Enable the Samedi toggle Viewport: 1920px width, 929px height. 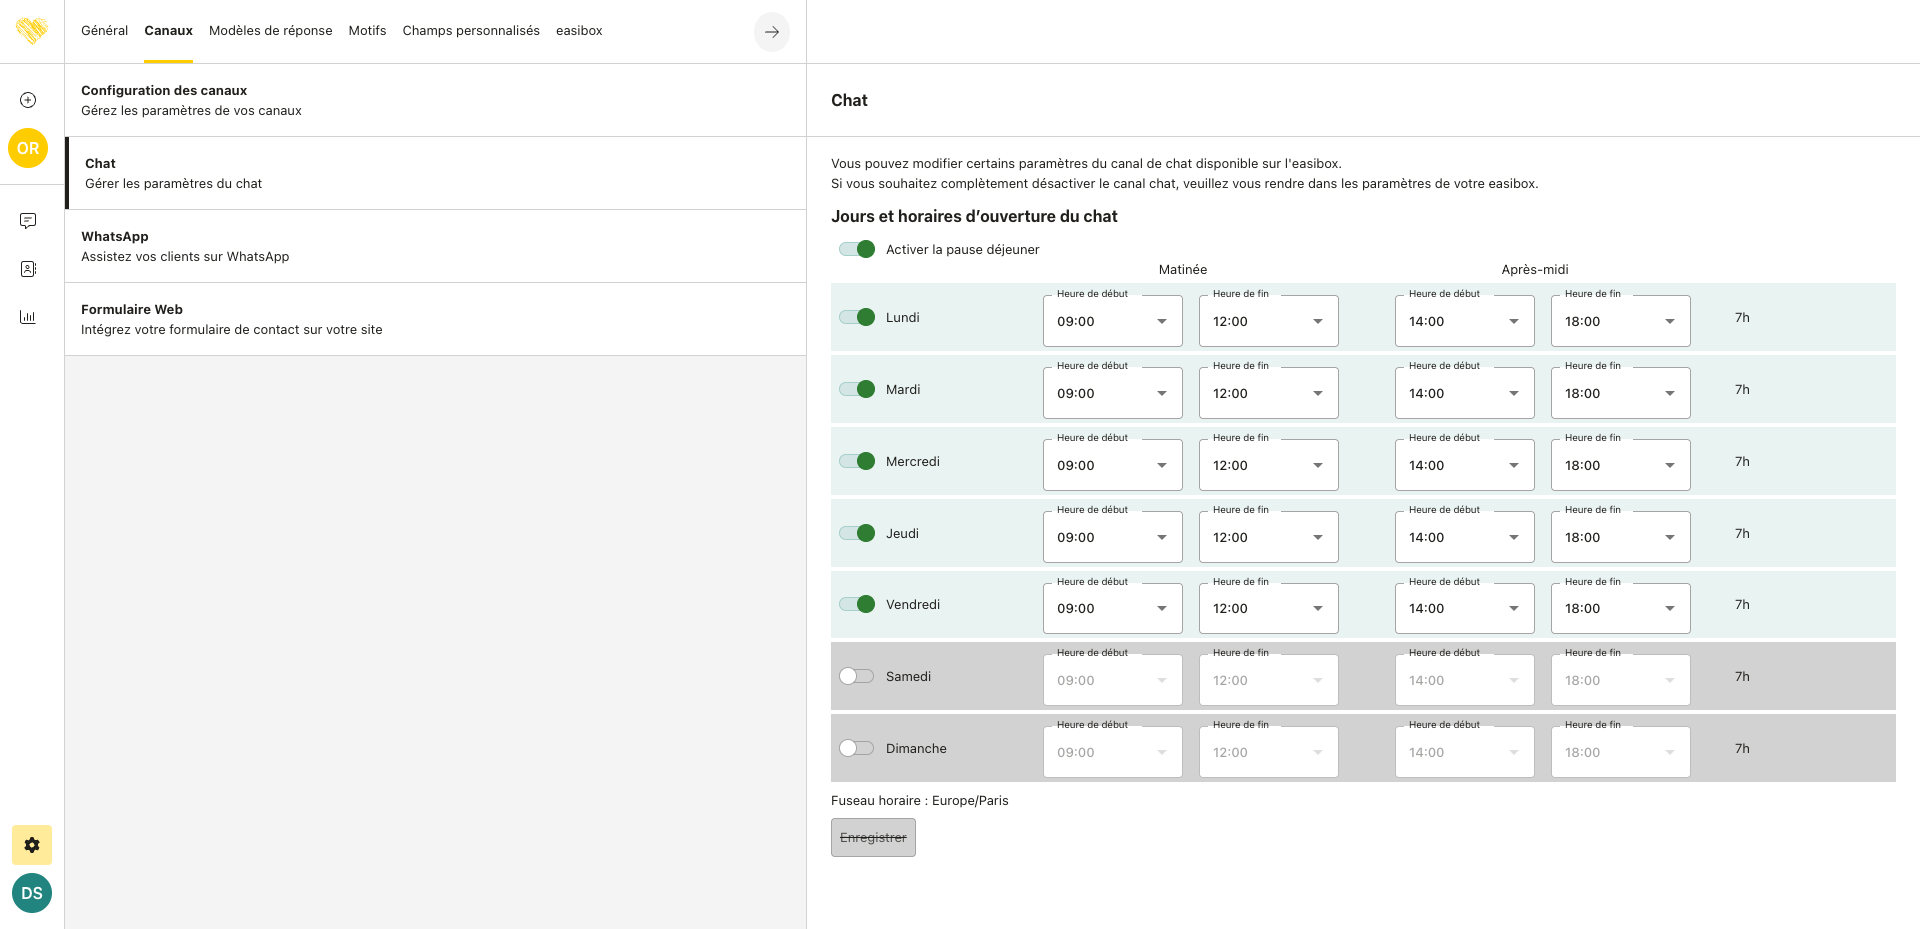(x=857, y=676)
